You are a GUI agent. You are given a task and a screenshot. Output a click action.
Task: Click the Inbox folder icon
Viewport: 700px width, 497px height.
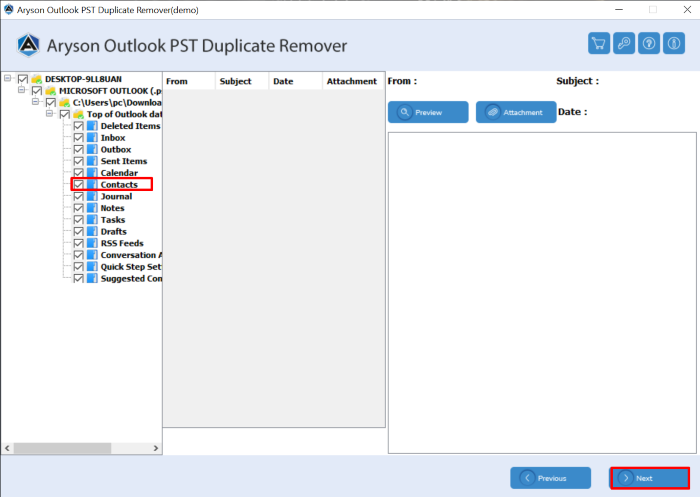[x=92, y=138]
